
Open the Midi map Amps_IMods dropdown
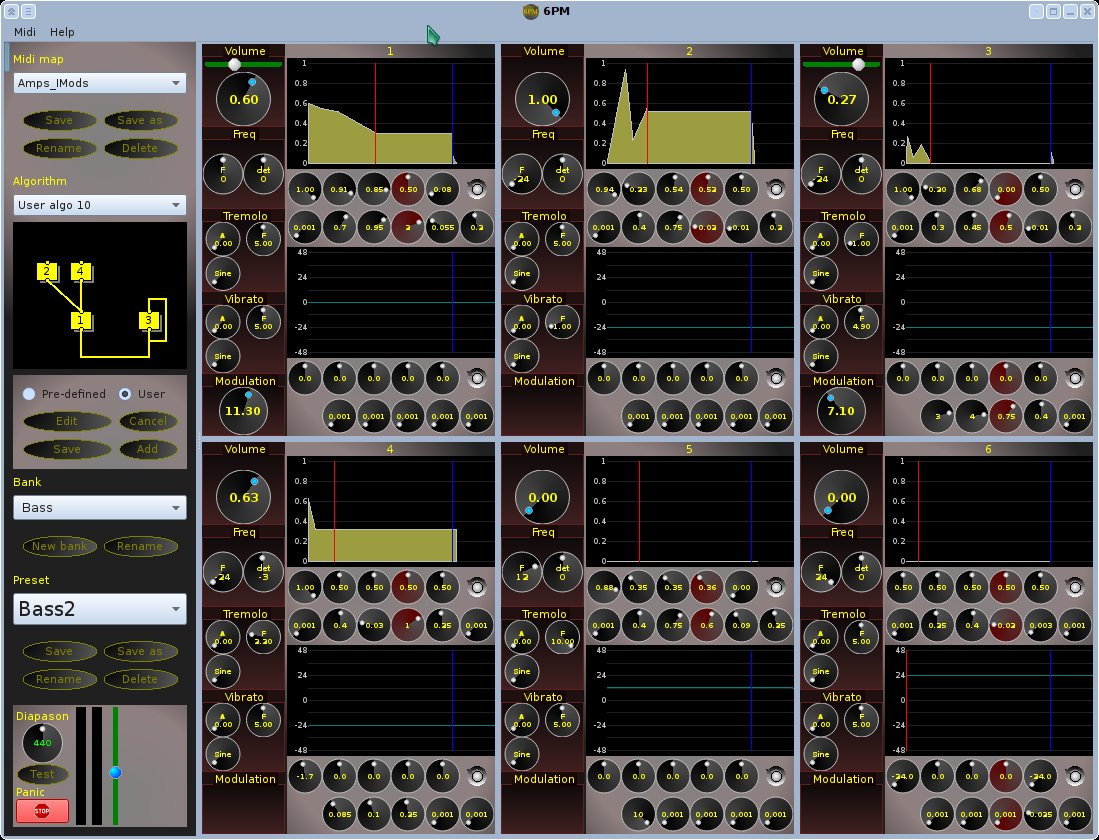click(100, 83)
